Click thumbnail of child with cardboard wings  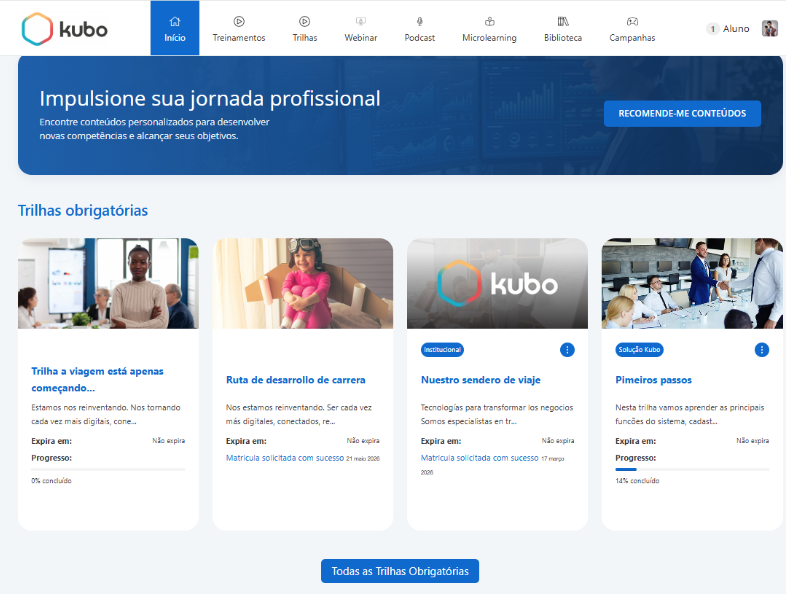click(x=303, y=283)
